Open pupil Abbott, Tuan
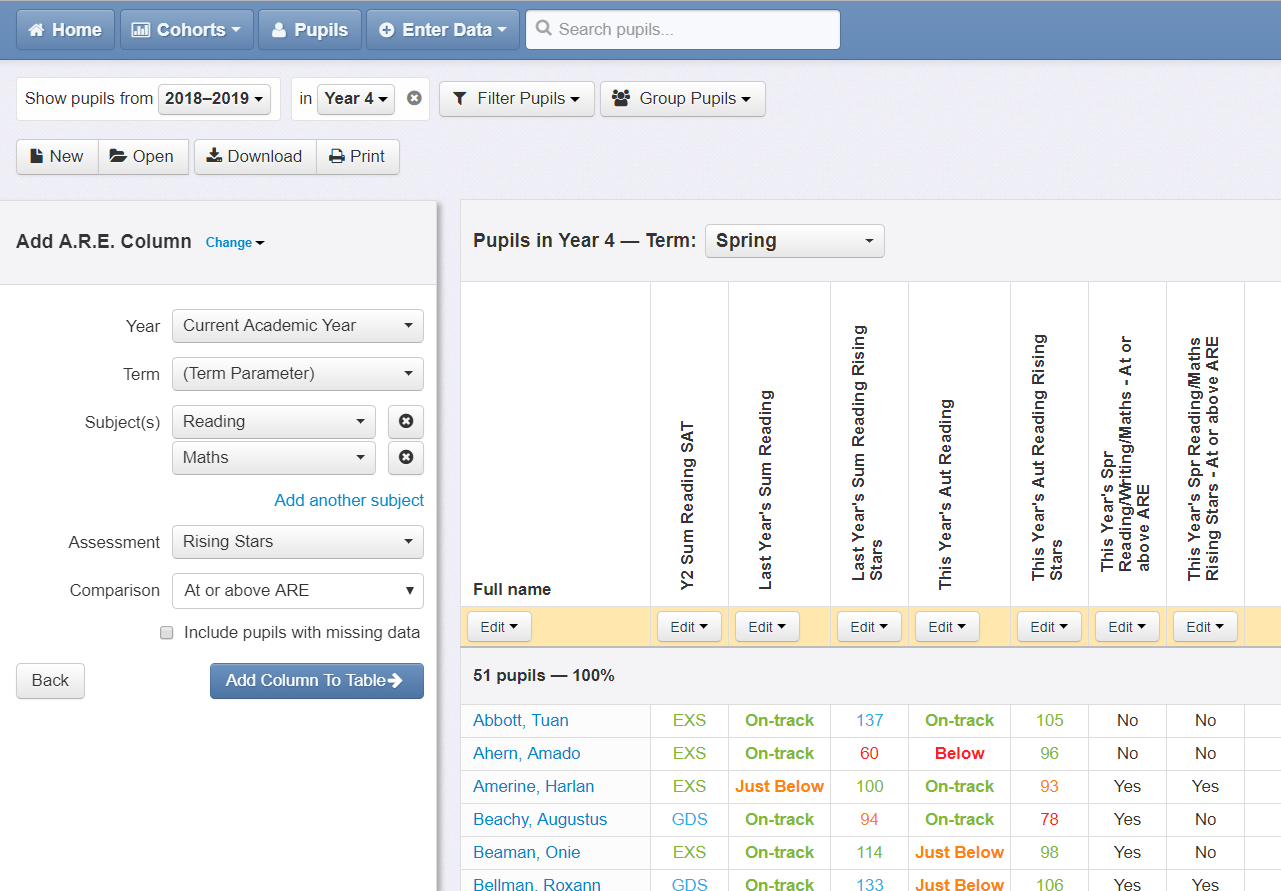1281x891 pixels. click(521, 721)
